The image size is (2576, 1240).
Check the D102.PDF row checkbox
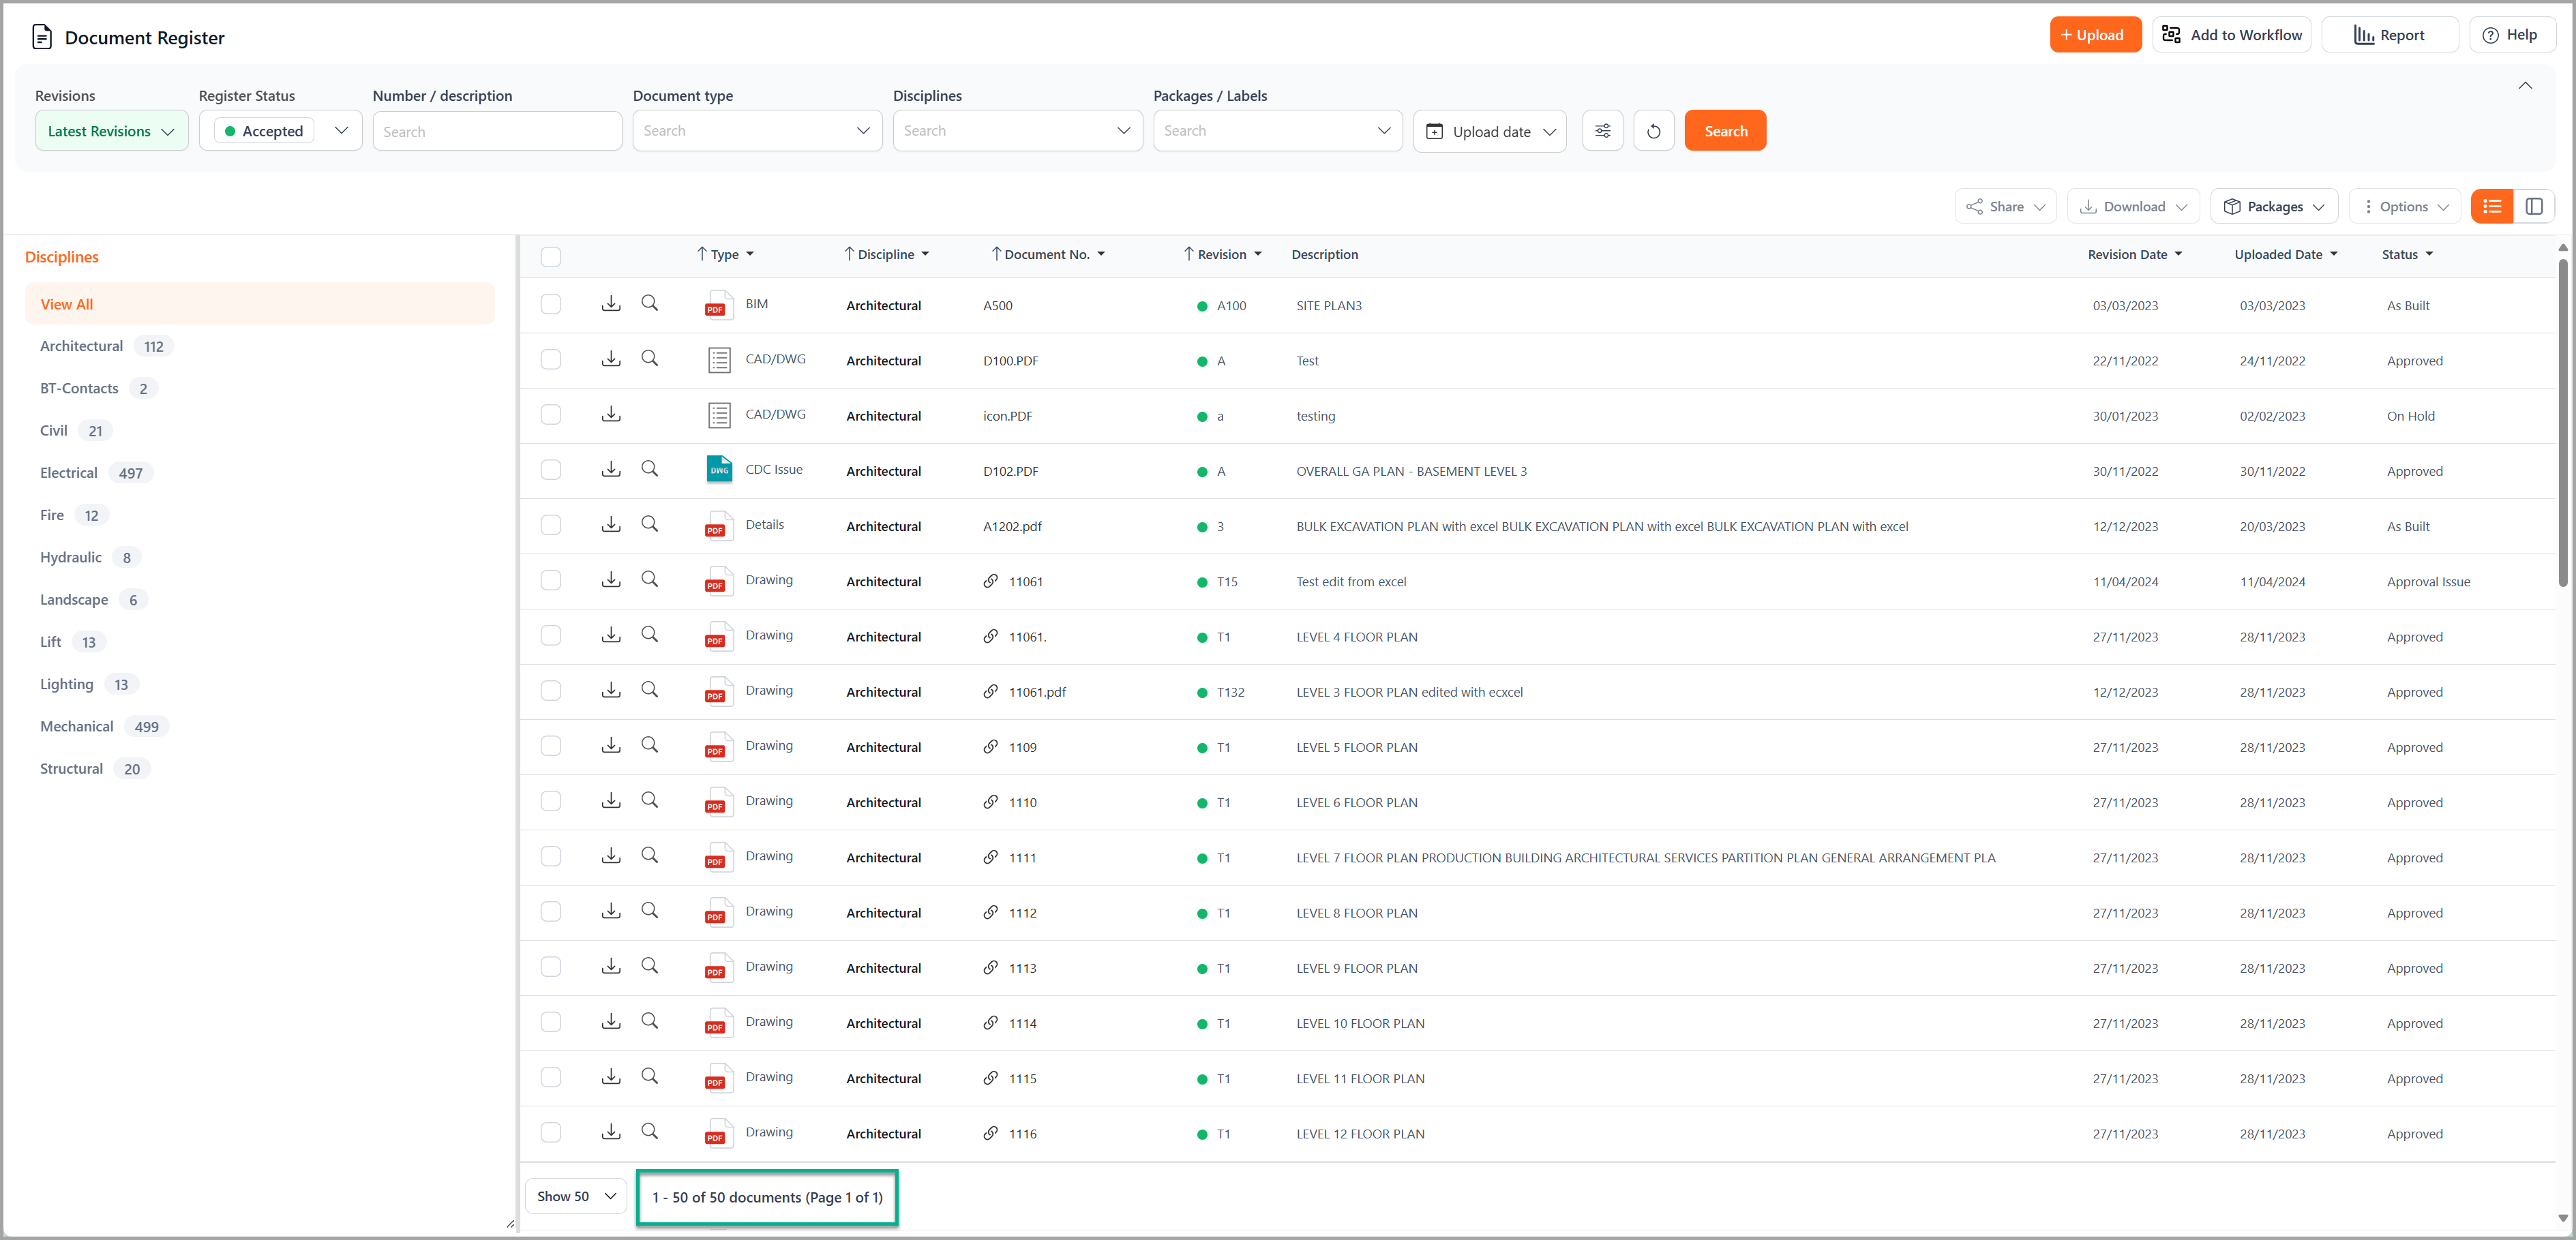pyautogui.click(x=551, y=470)
